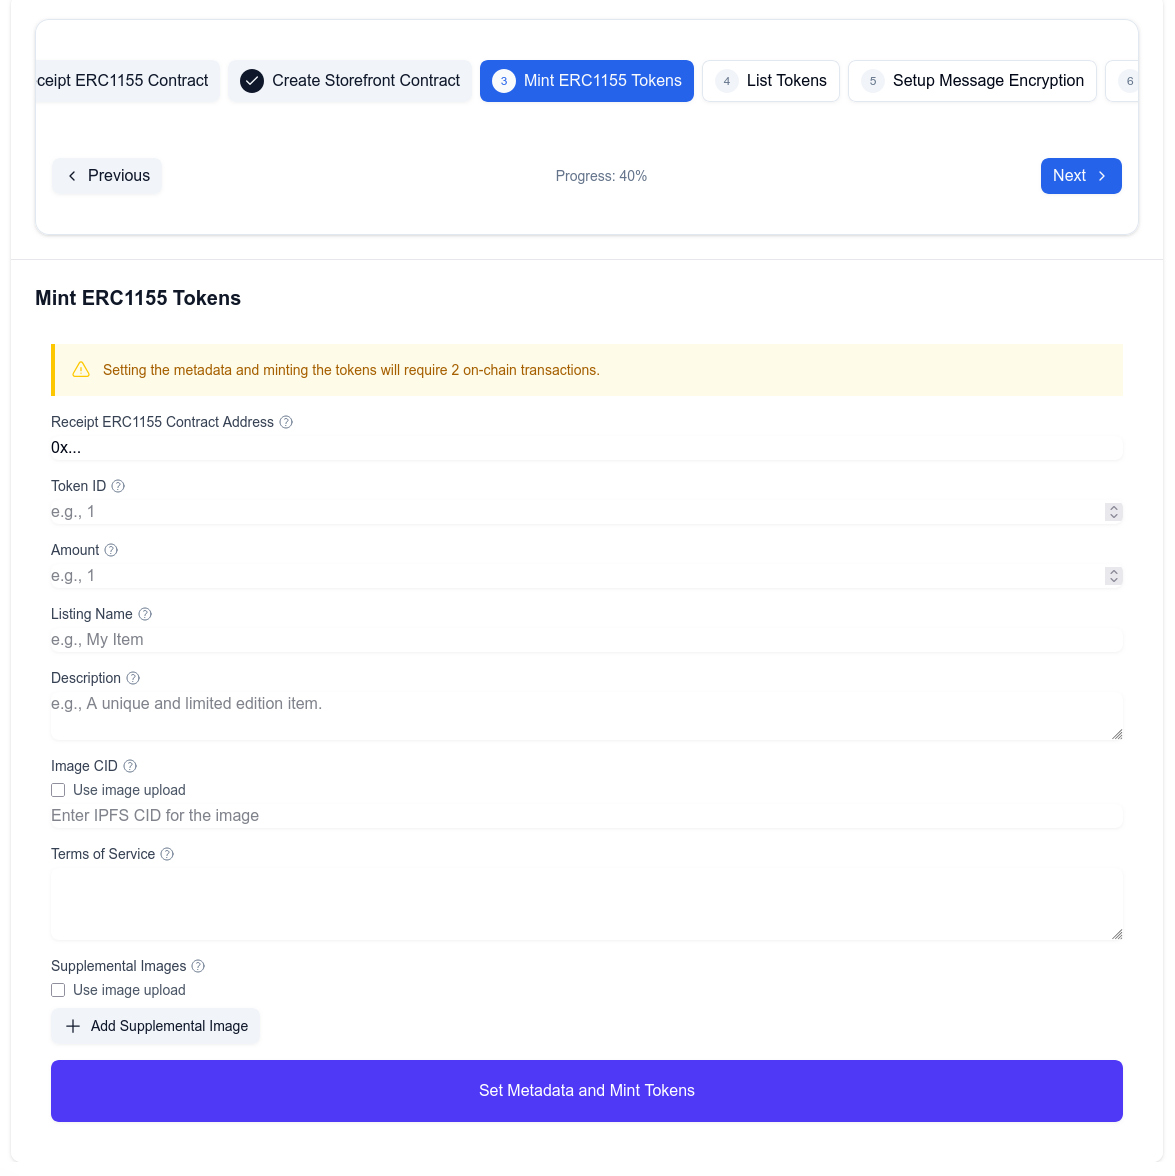Open the Terms of Service help tooltip
Image resolution: width=1175 pixels, height=1176 pixels.
[x=166, y=854]
